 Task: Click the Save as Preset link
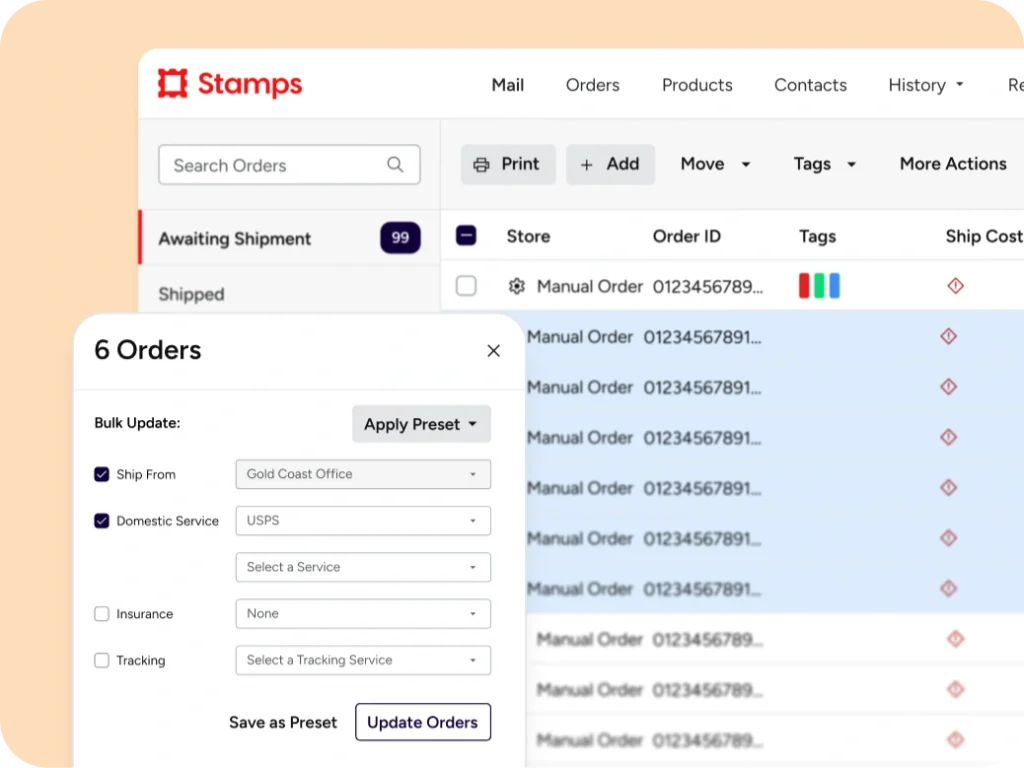(283, 722)
